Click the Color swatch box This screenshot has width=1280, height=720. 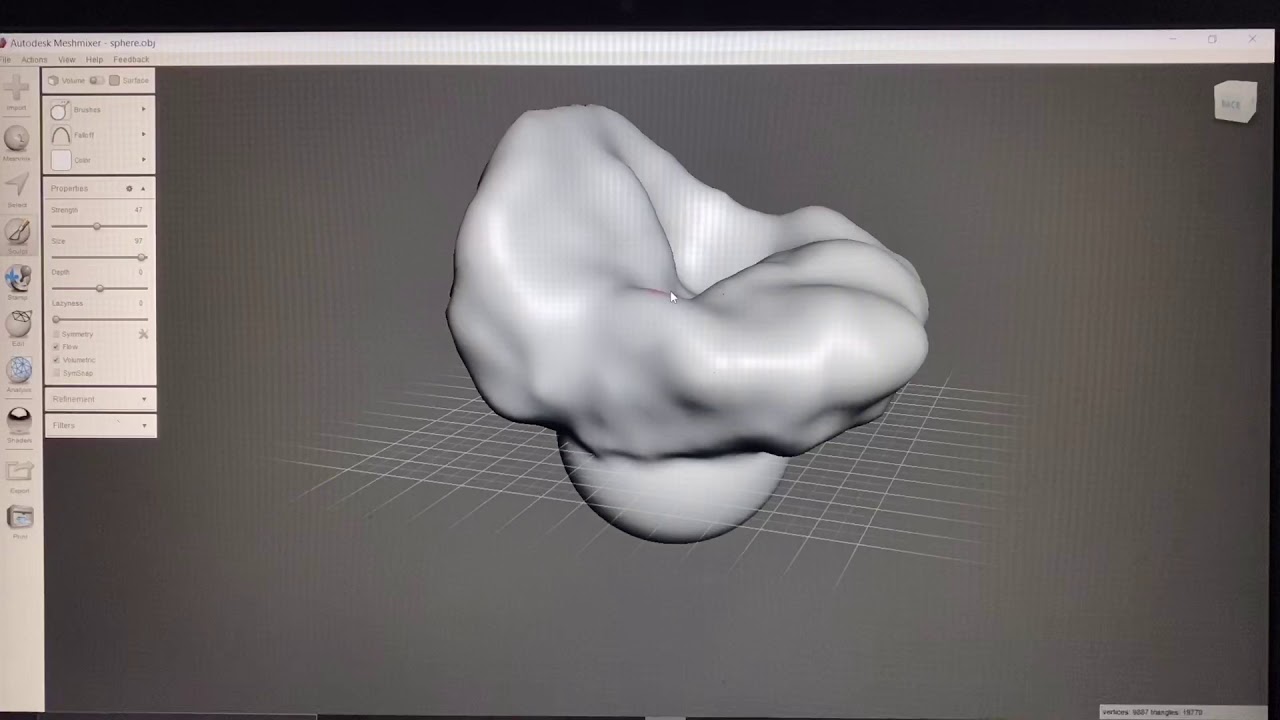click(61, 160)
